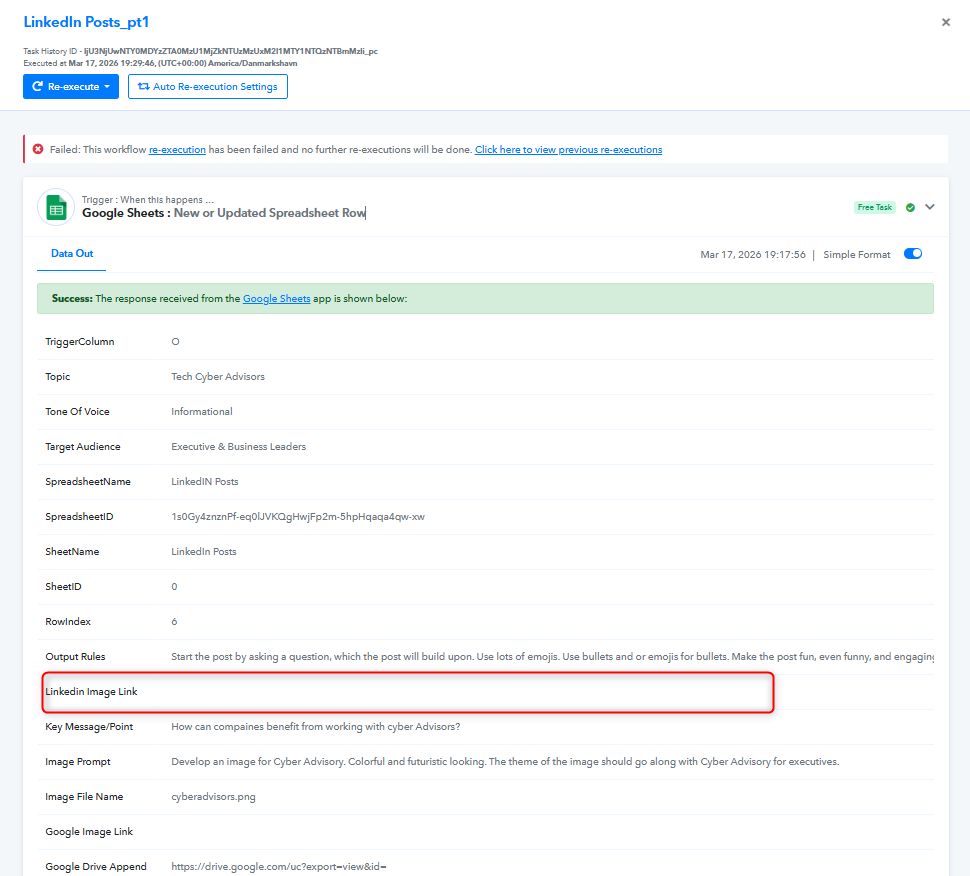Viewport: 970px width, 876px height.
Task: Toggle the Simple Format switch
Action: [x=912, y=254]
